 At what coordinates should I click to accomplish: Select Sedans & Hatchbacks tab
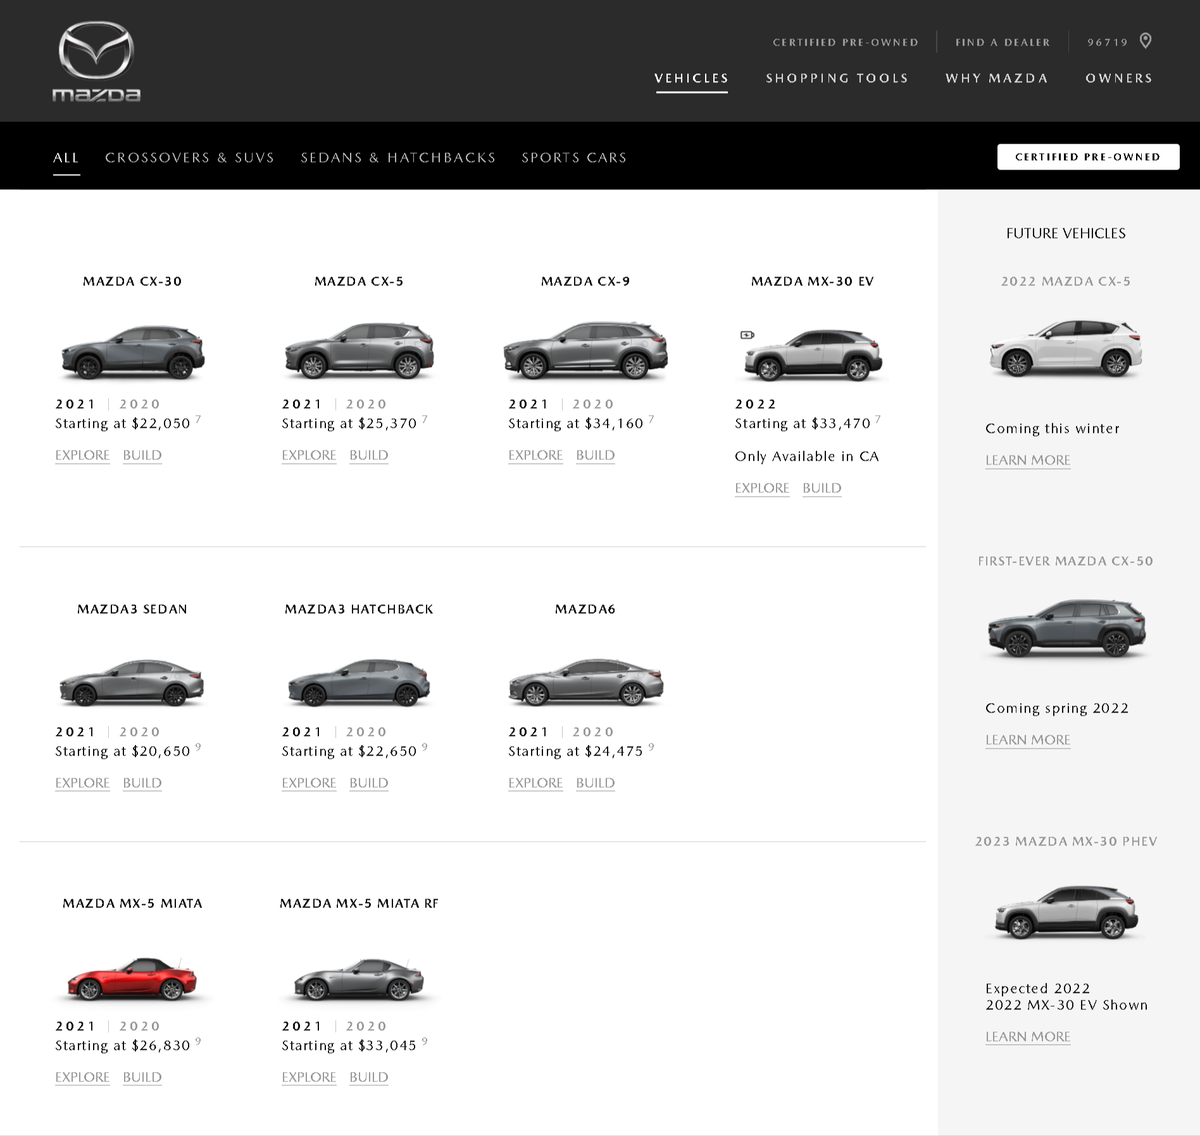(x=398, y=158)
